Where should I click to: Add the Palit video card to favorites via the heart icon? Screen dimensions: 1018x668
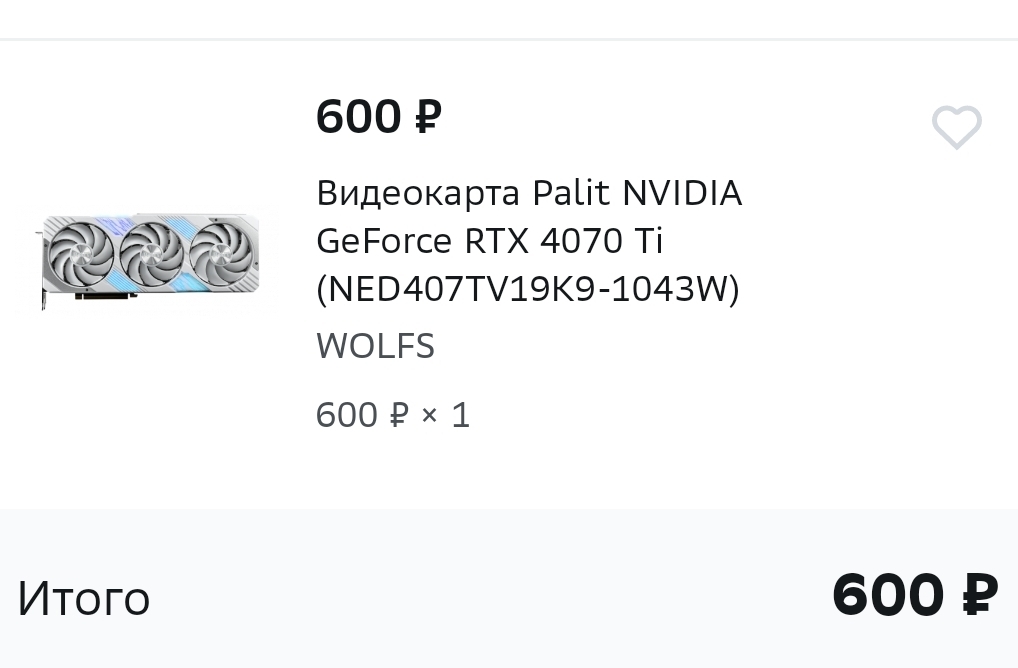[956, 127]
